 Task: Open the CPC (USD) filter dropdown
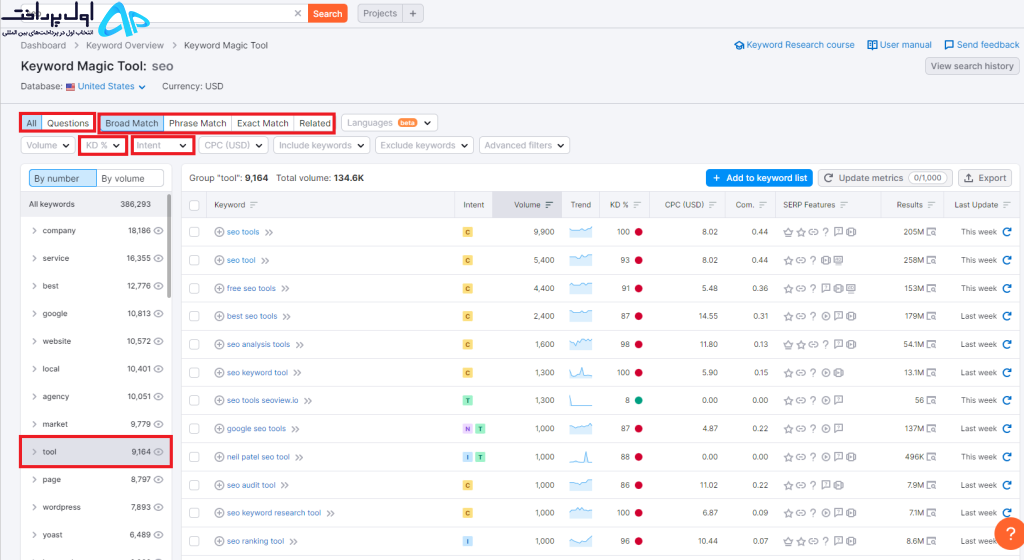pos(233,145)
